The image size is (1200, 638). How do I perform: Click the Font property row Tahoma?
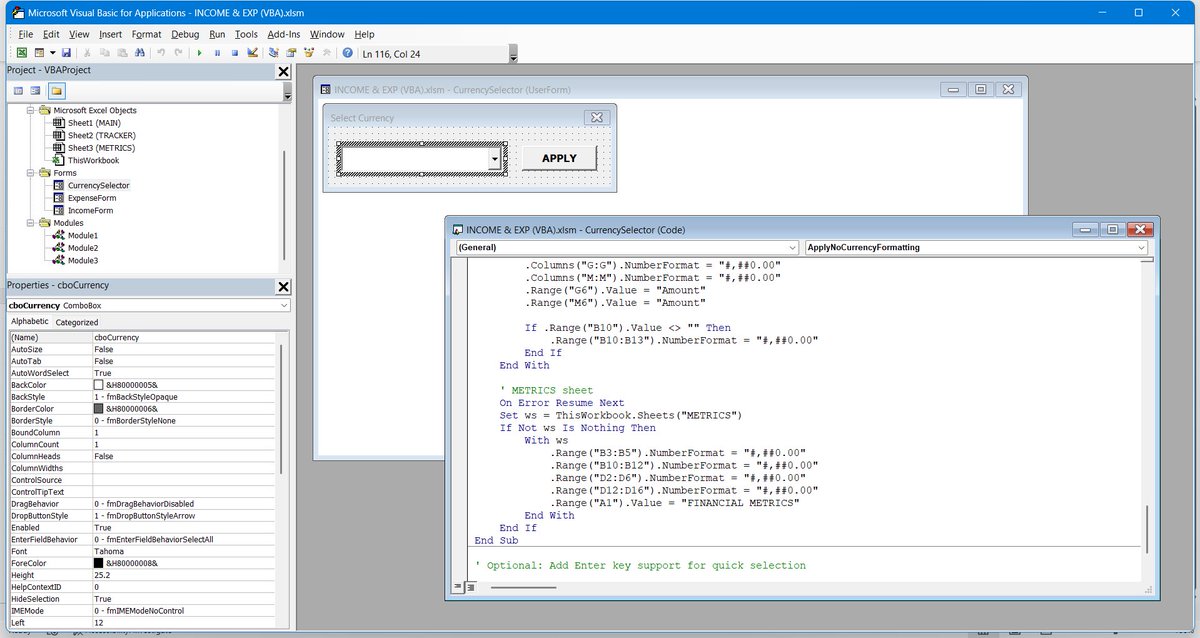(x=141, y=551)
